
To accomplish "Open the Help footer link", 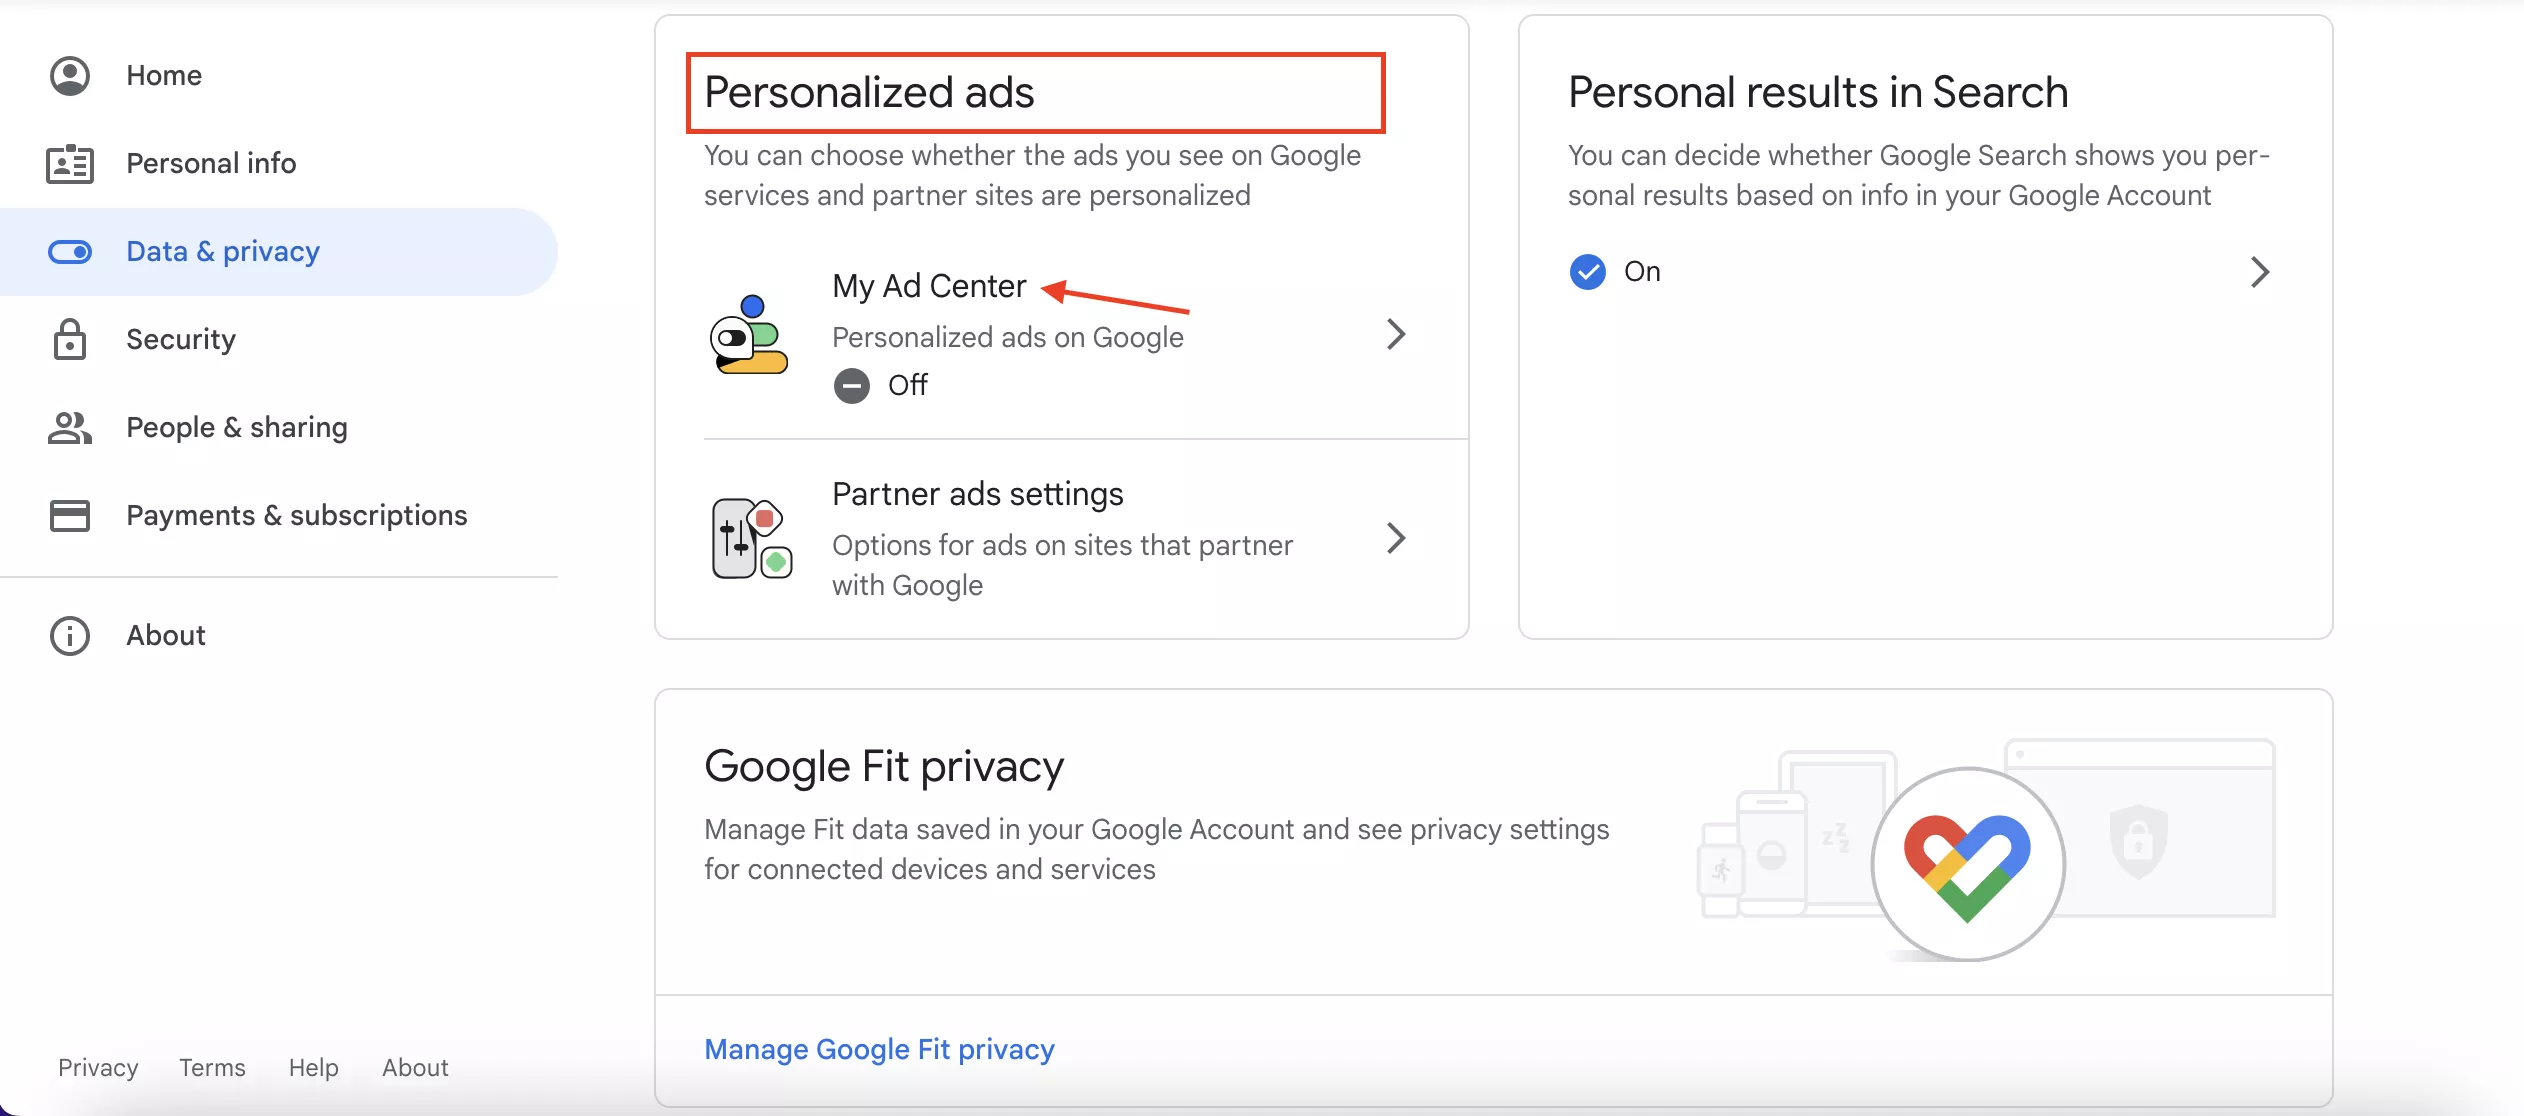I will [x=313, y=1068].
